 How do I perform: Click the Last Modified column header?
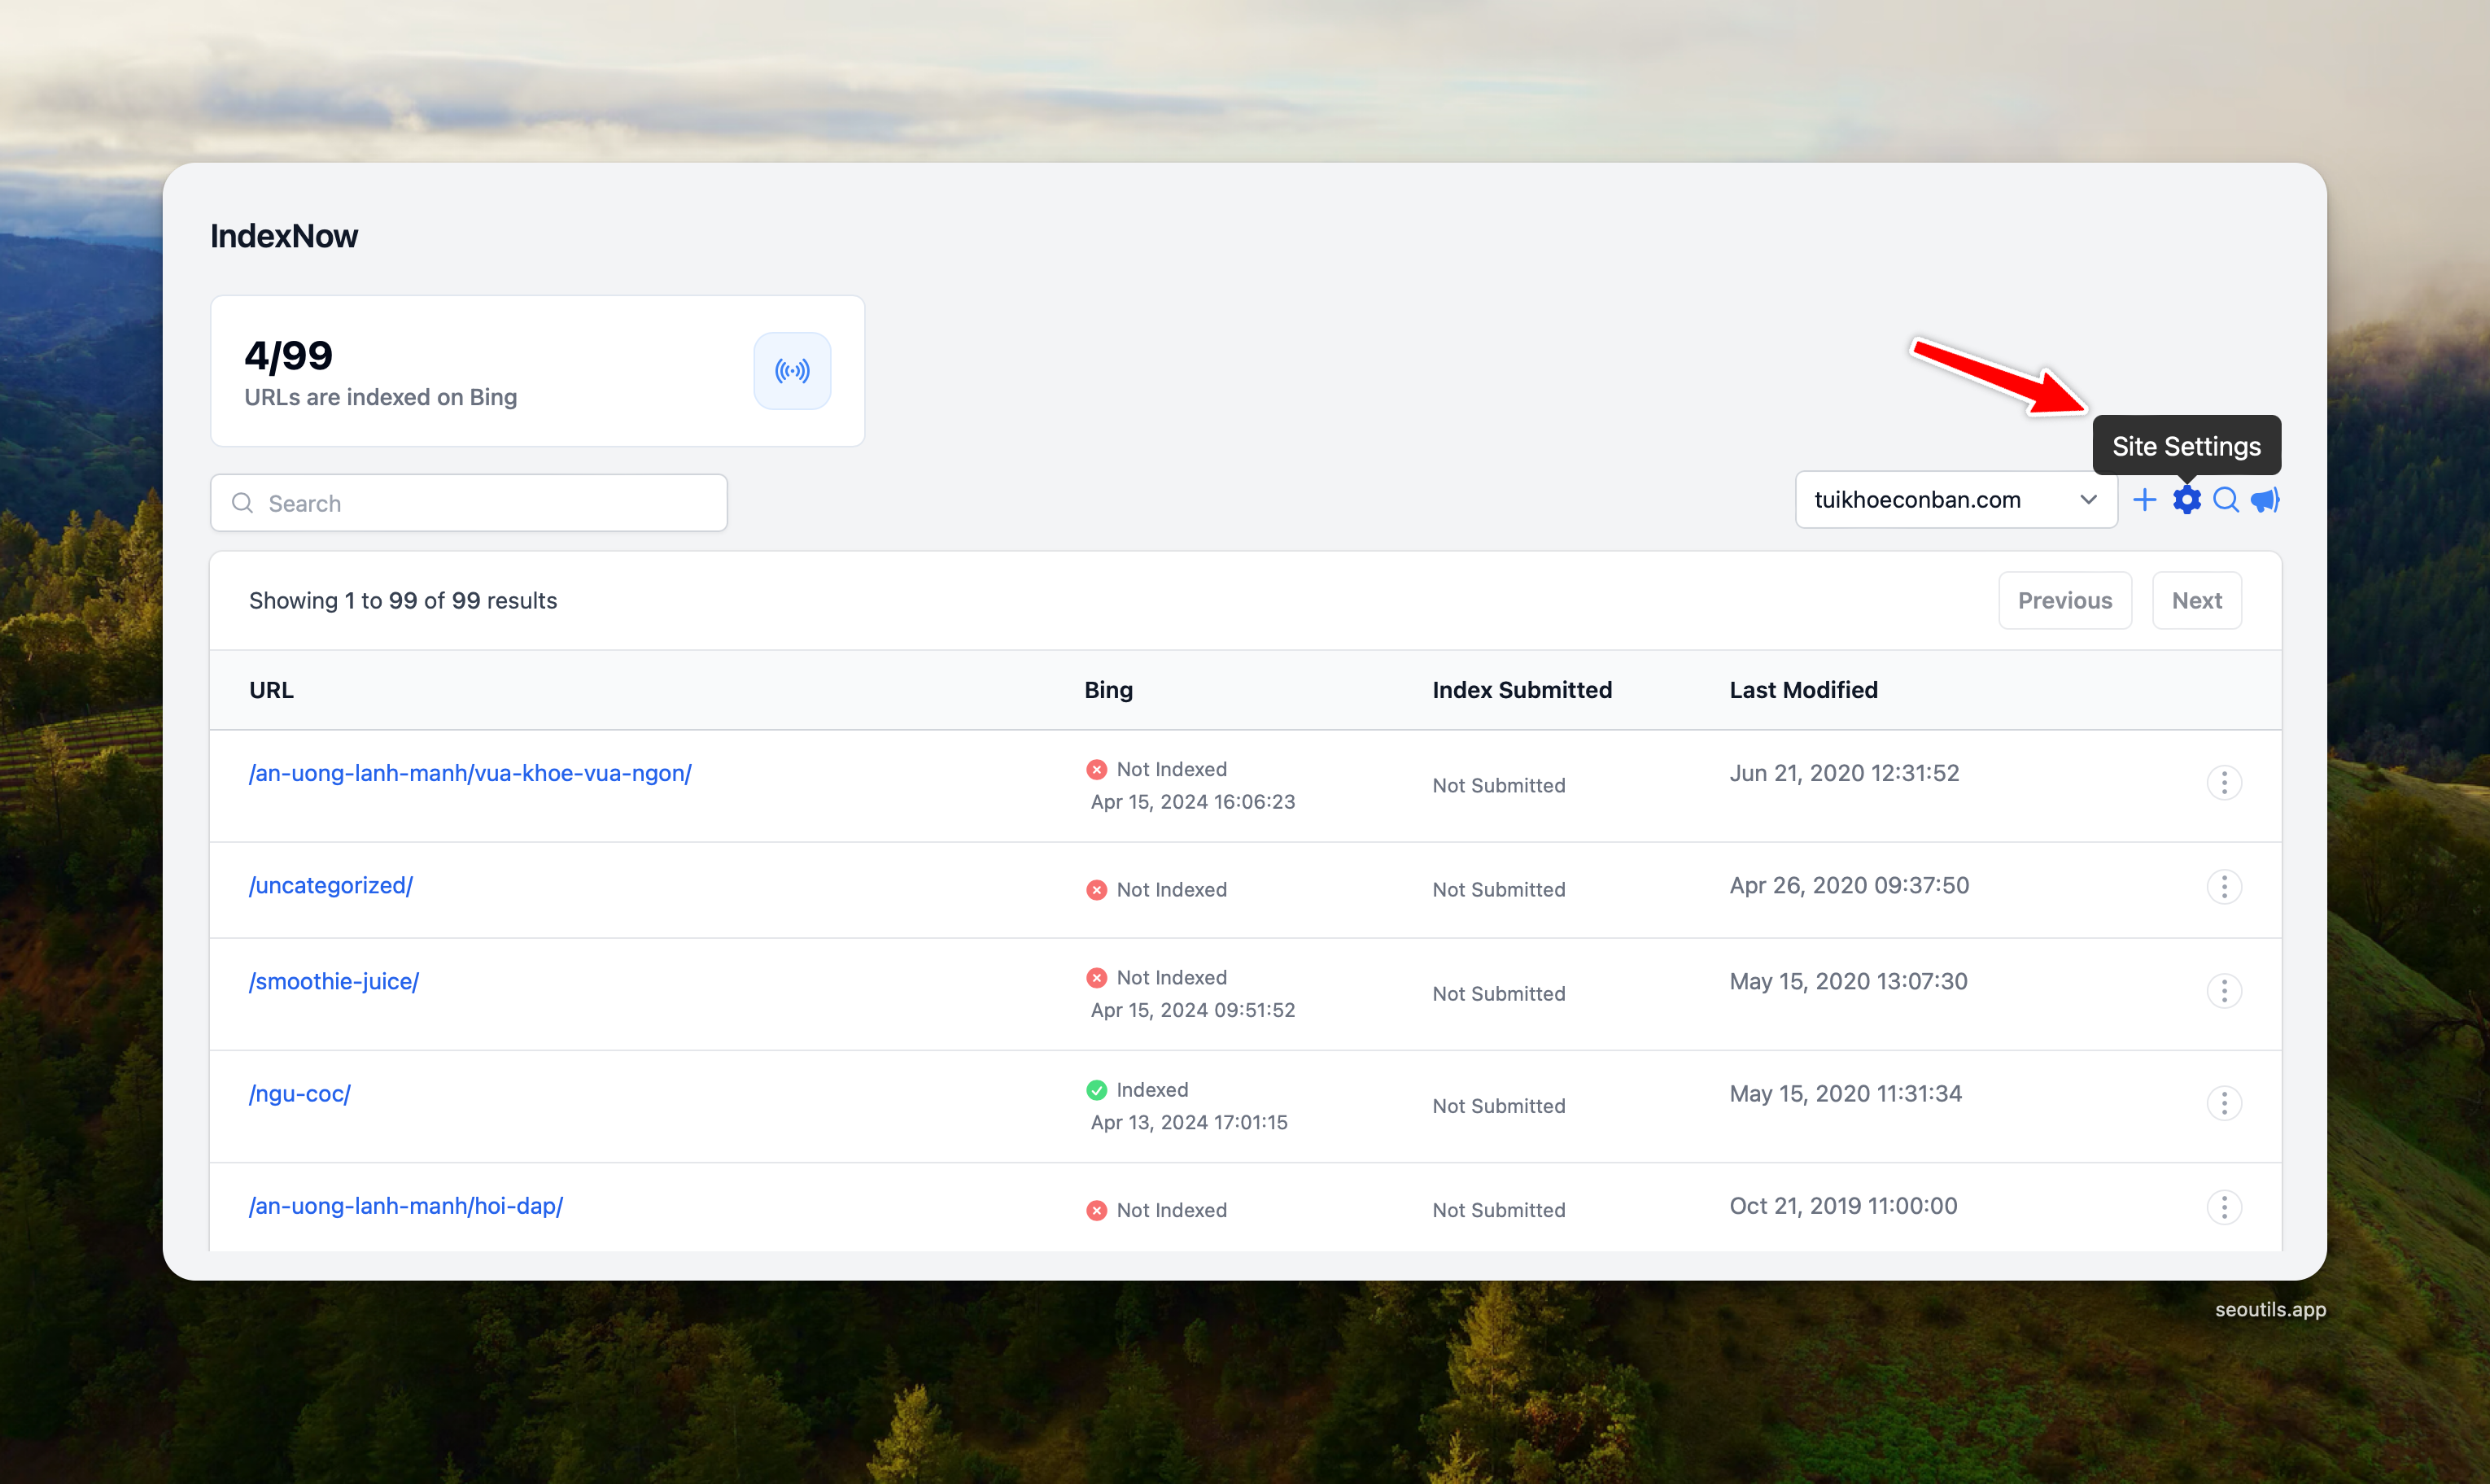point(1803,690)
